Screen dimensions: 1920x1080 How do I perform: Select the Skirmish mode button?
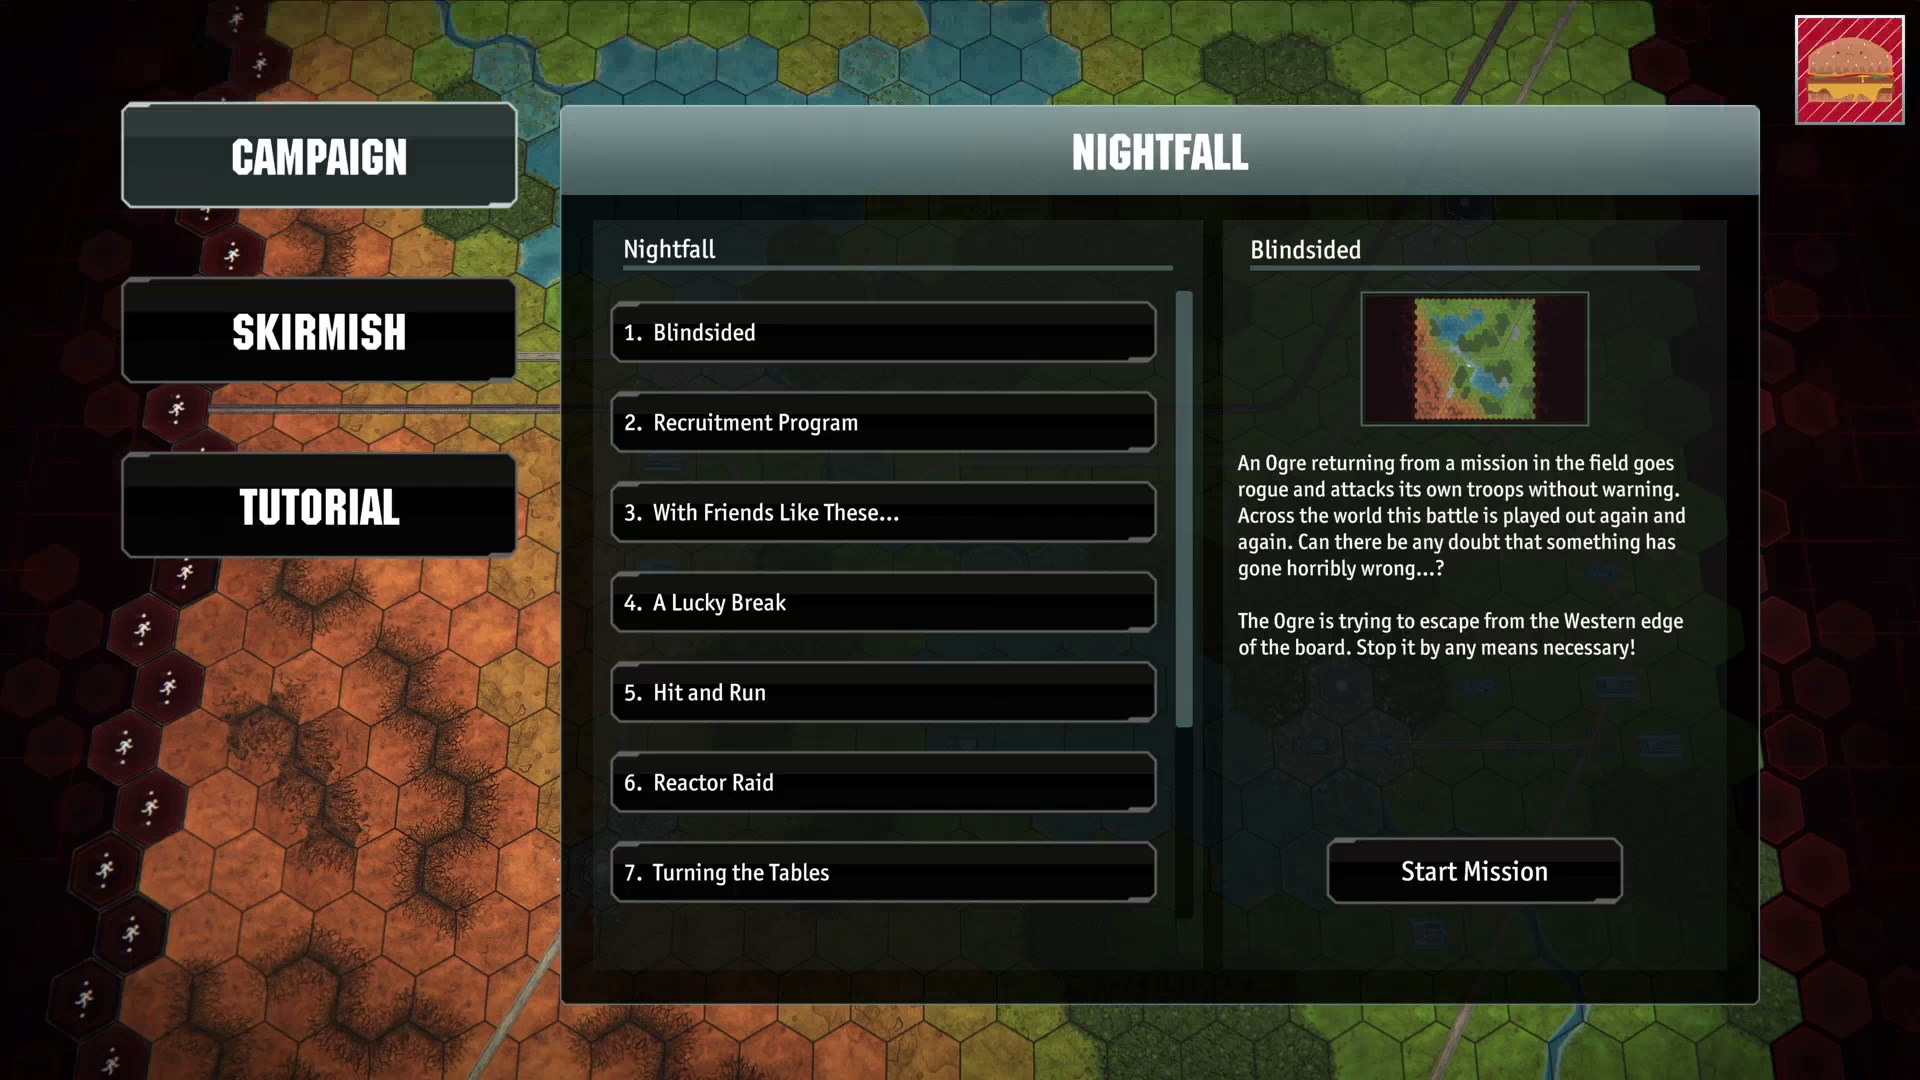click(x=319, y=332)
